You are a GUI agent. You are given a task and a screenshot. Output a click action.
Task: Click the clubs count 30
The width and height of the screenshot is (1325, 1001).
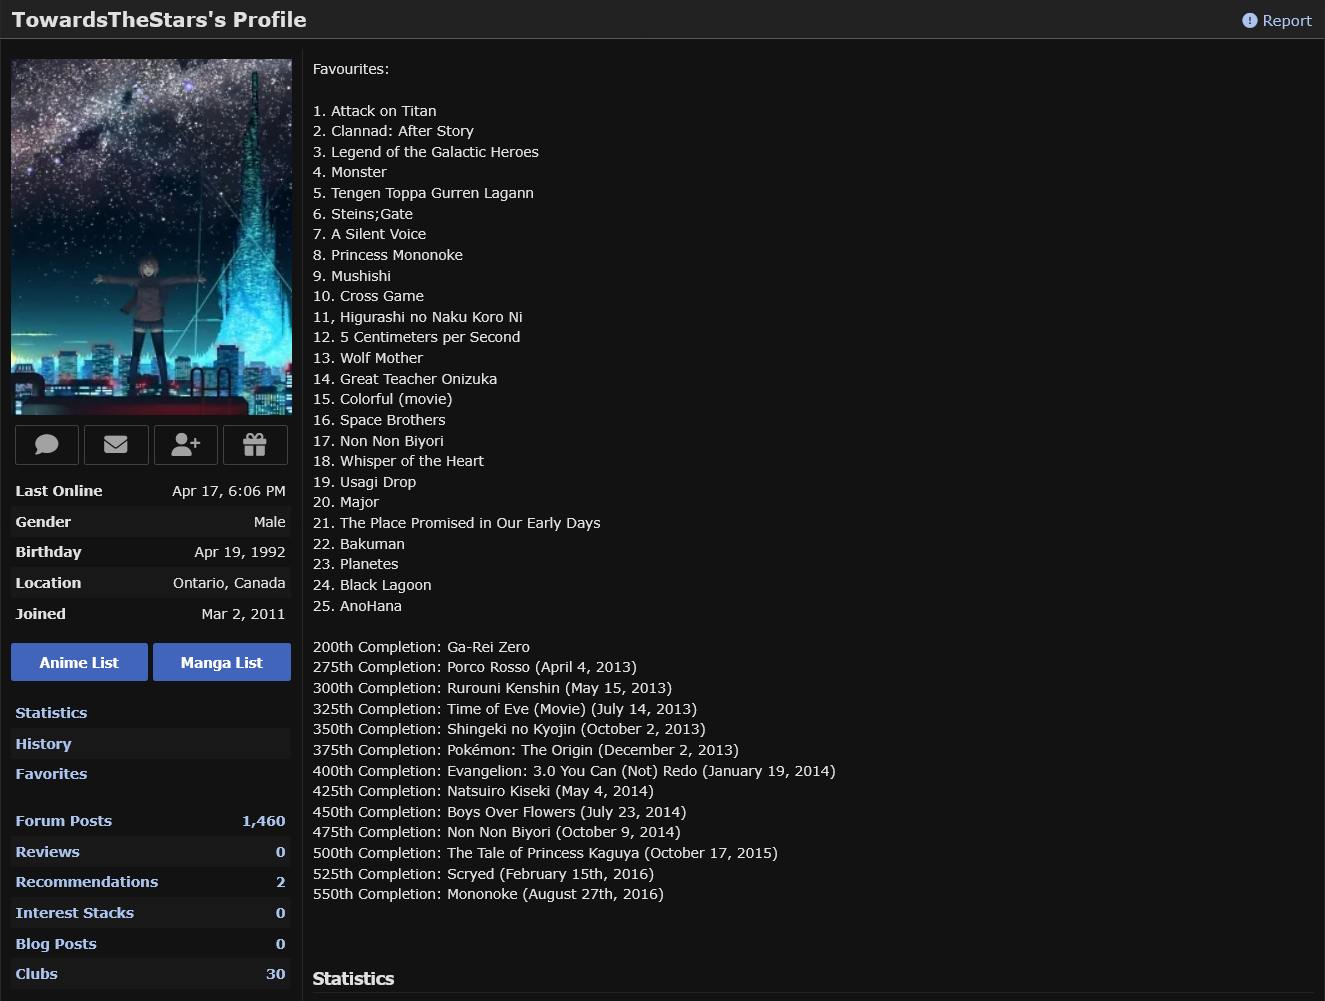(x=276, y=974)
